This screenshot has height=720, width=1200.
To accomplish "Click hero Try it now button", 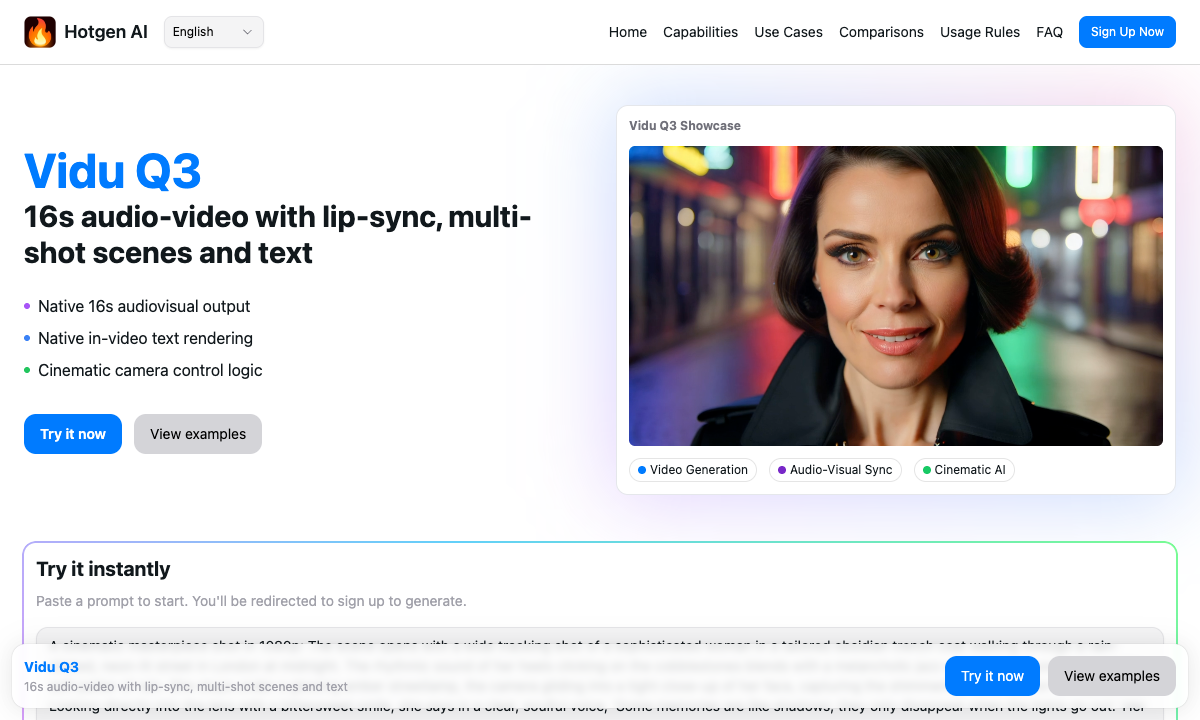I will pos(73,434).
